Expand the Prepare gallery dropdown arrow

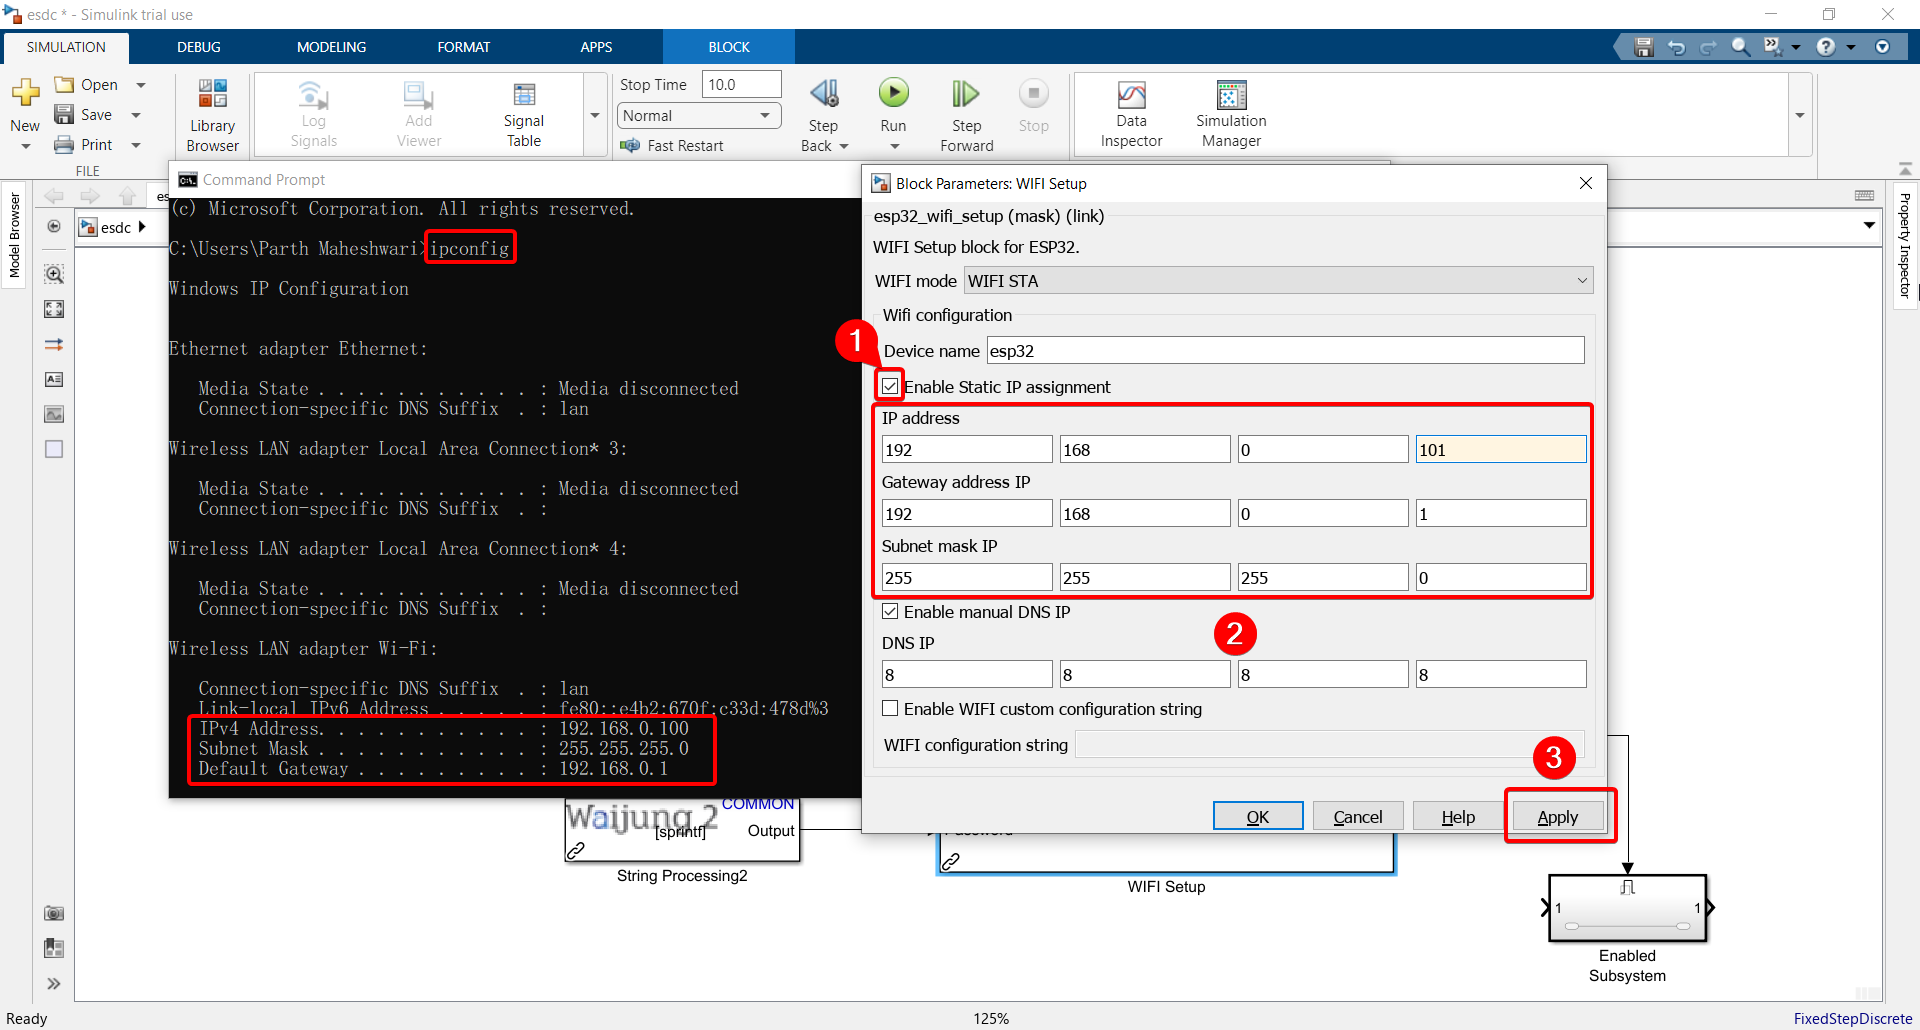(x=595, y=115)
